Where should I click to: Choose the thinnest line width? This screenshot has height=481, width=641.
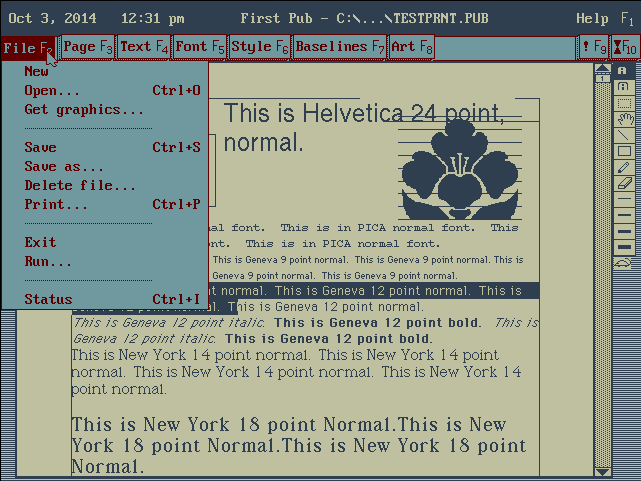coord(623,199)
